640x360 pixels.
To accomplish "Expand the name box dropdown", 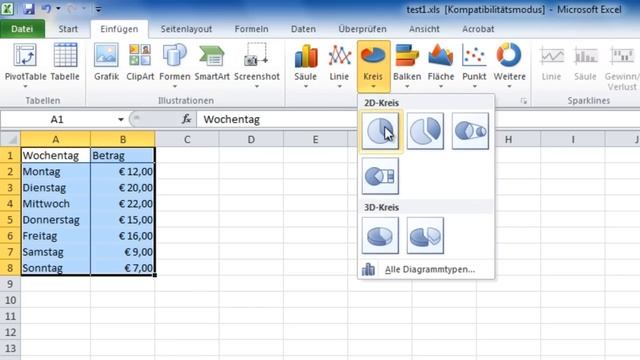I will (x=120, y=120).
